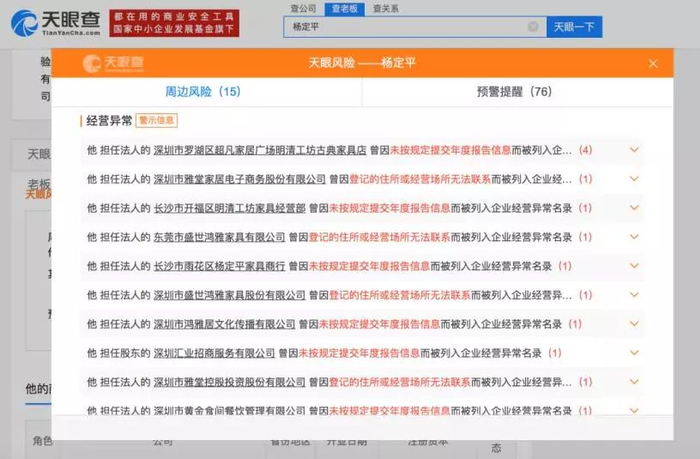
Task: Click the red banner 都在用的商业安全工具
Action: [x=174, y=23]
